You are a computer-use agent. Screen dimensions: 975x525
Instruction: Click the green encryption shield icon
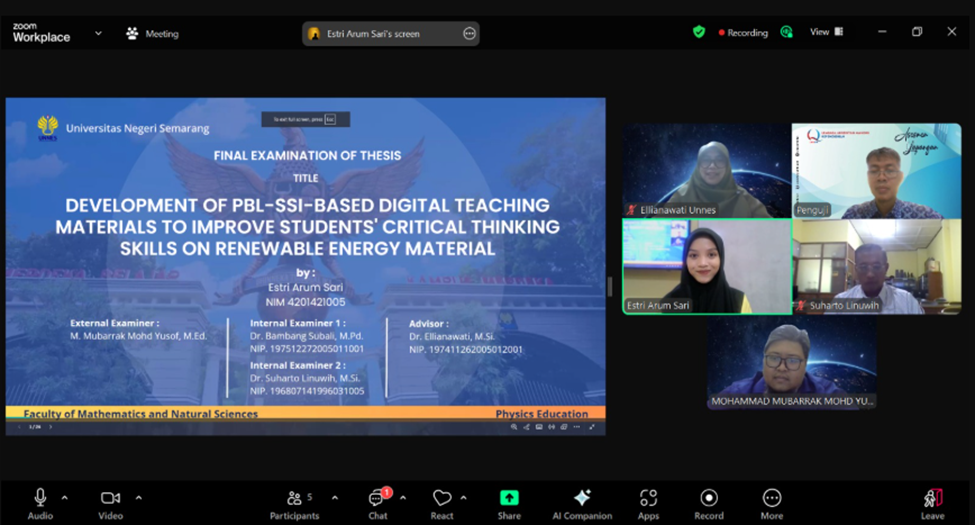699,32
